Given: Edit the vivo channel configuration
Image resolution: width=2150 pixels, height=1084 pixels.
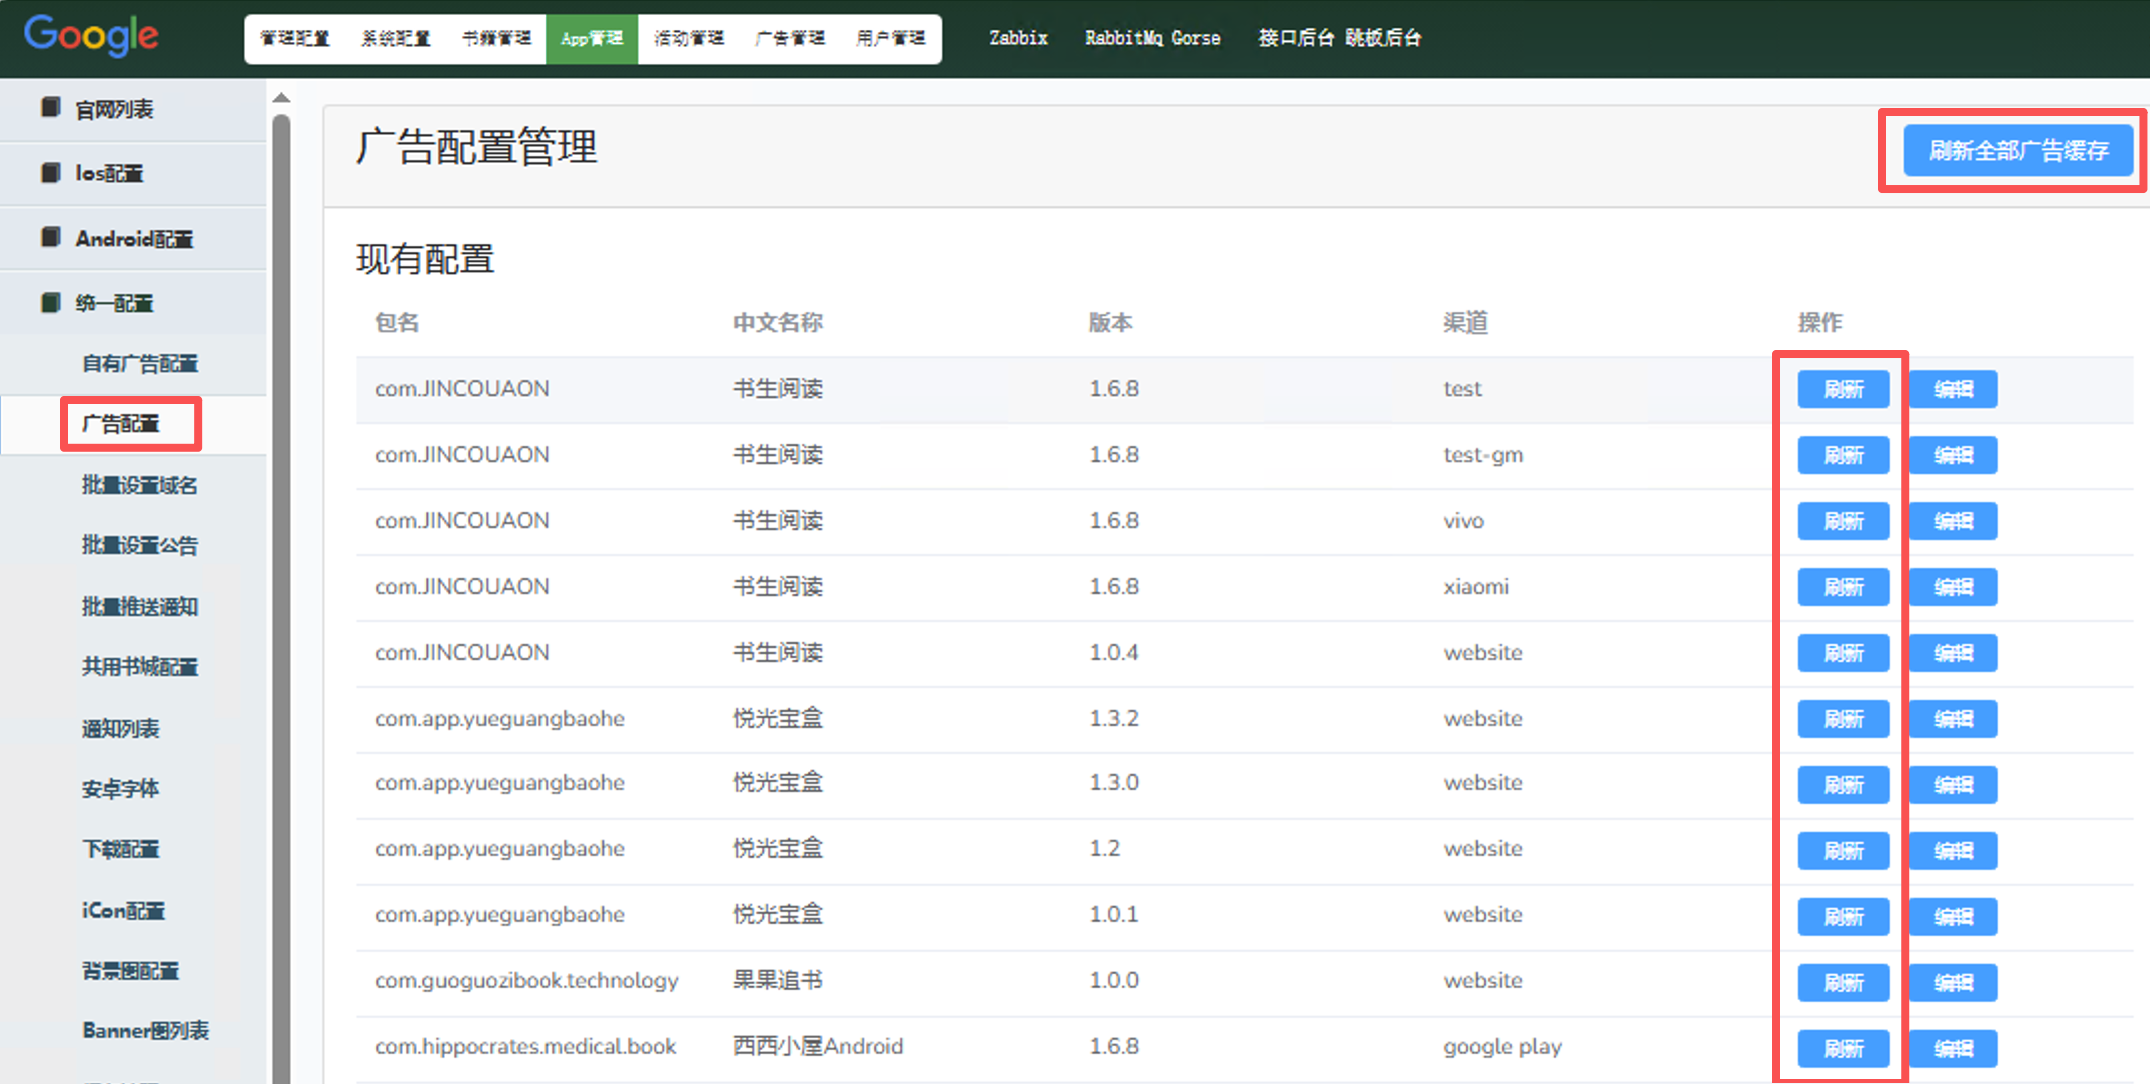Looking at the screenshot, I should tap(1952, 521).
